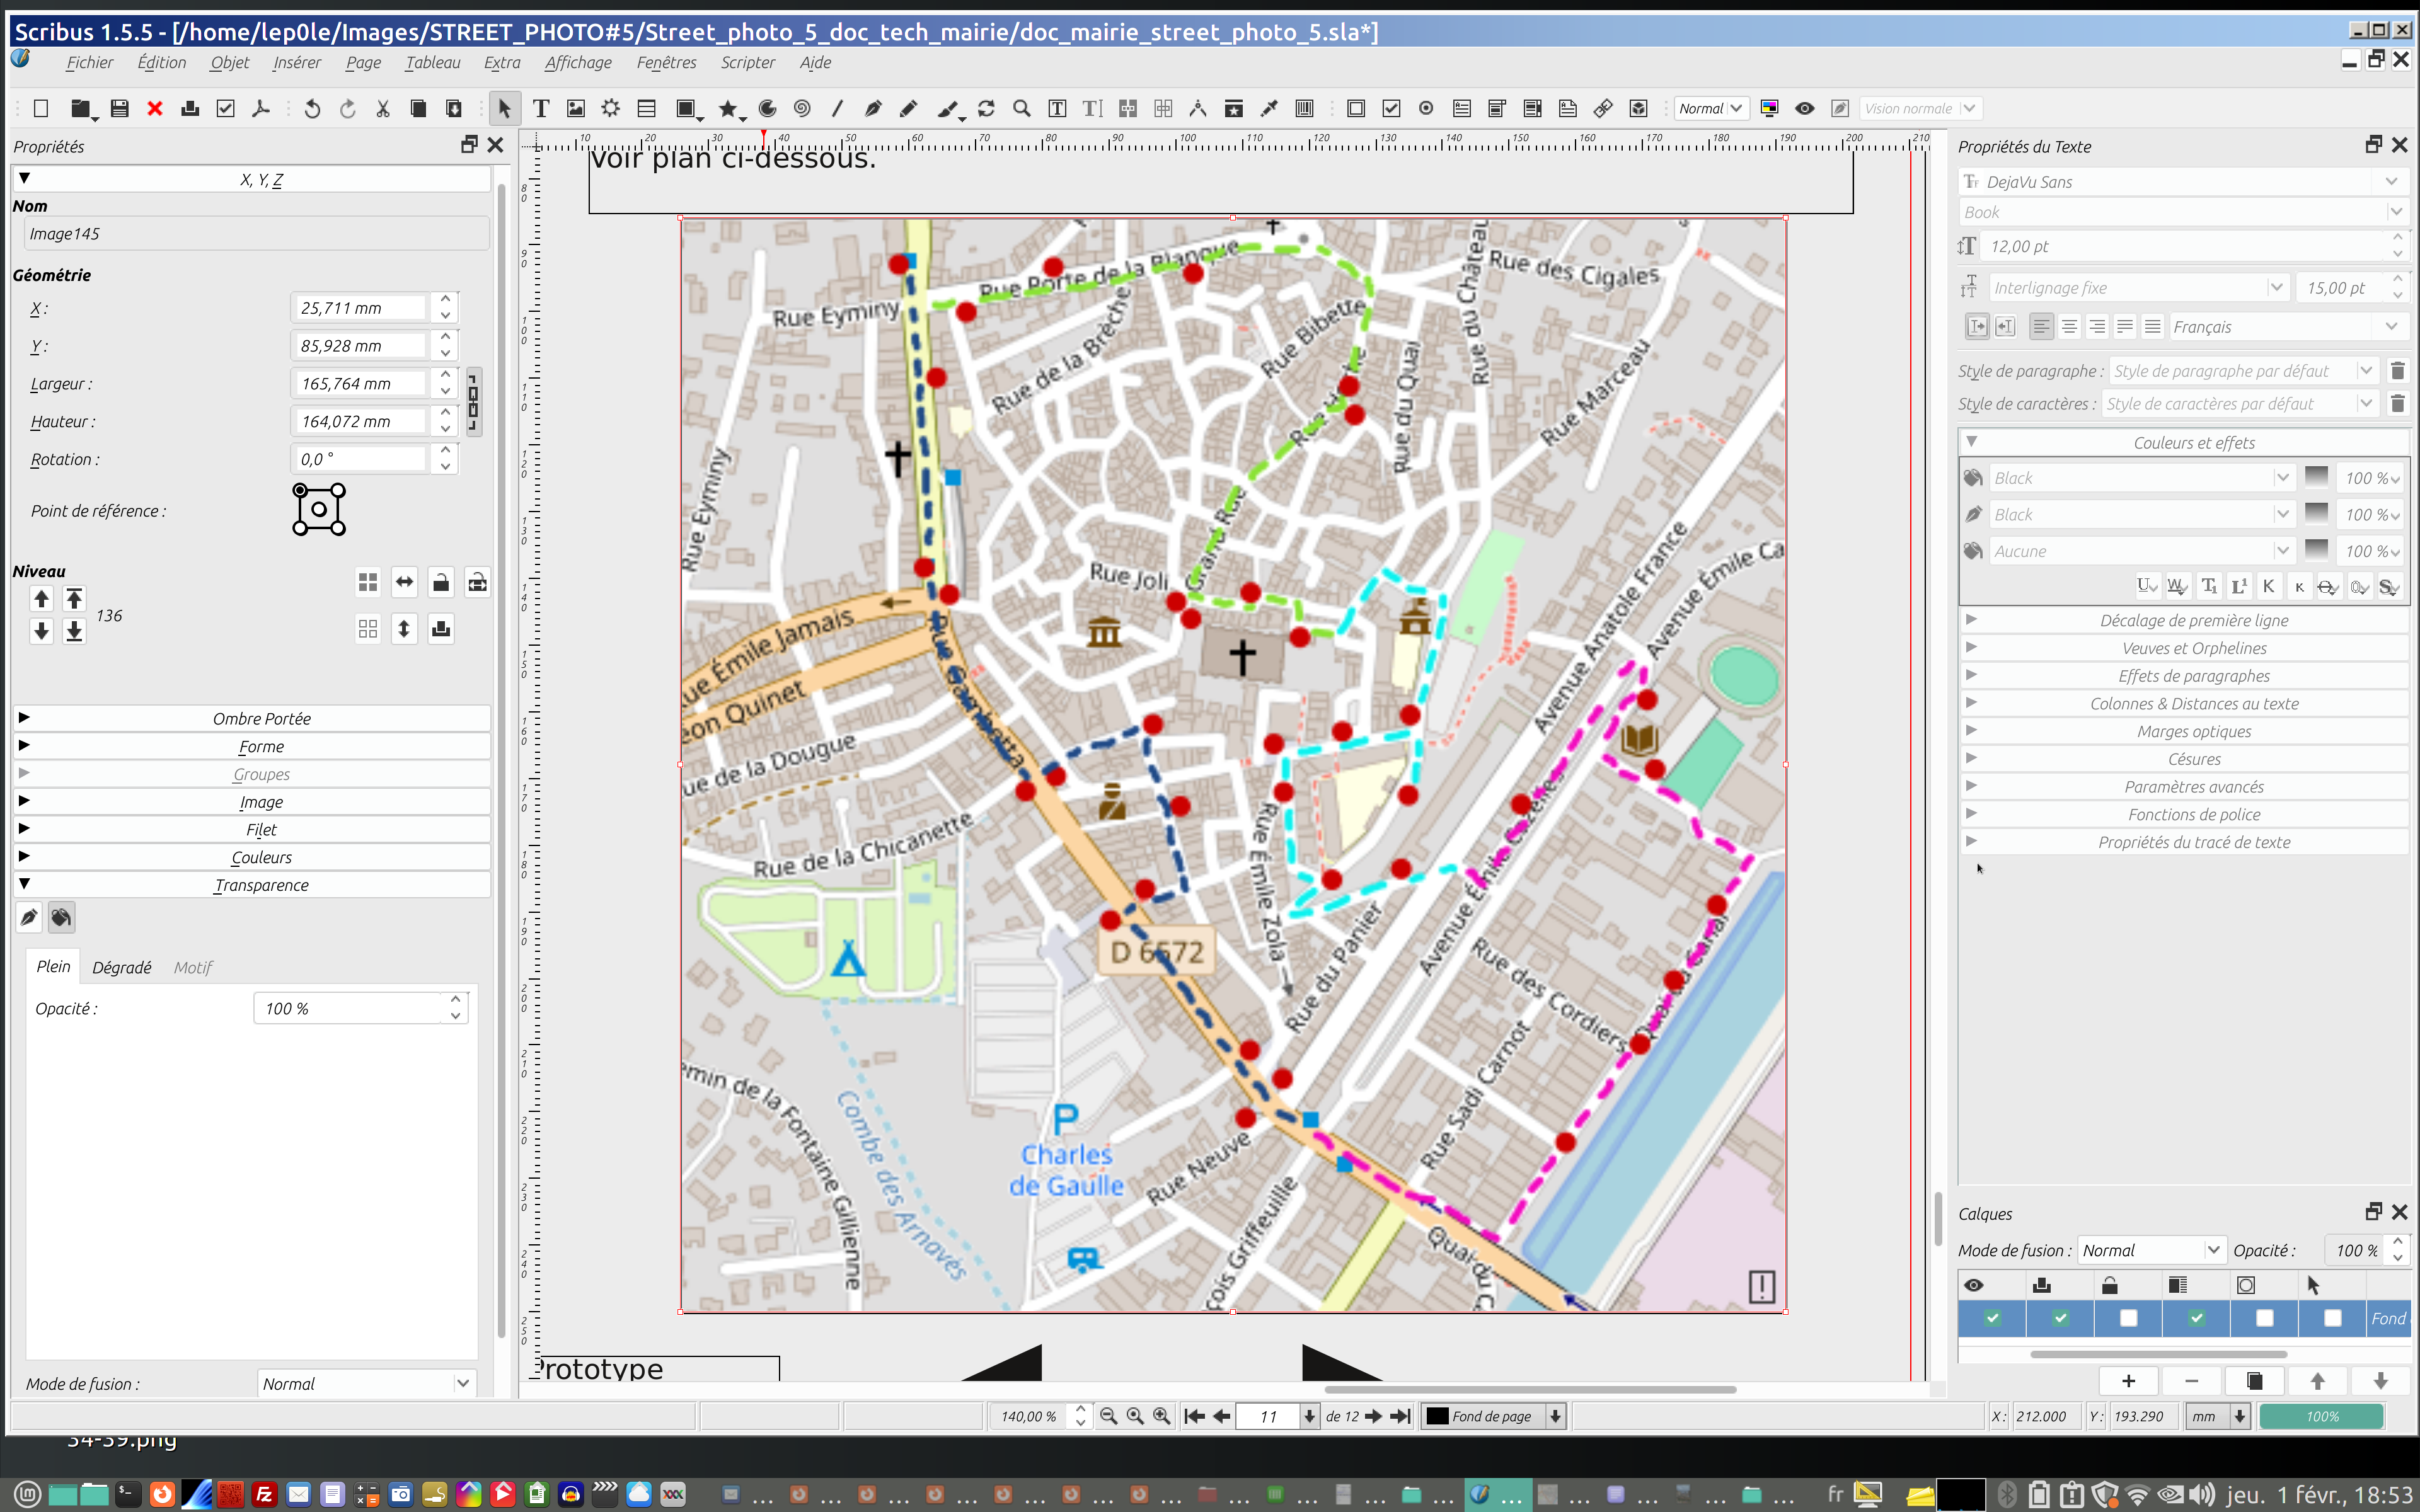The image size is (2420, 1512).
Task: Click the Table tool icon
Action: [x=646, y=108]
